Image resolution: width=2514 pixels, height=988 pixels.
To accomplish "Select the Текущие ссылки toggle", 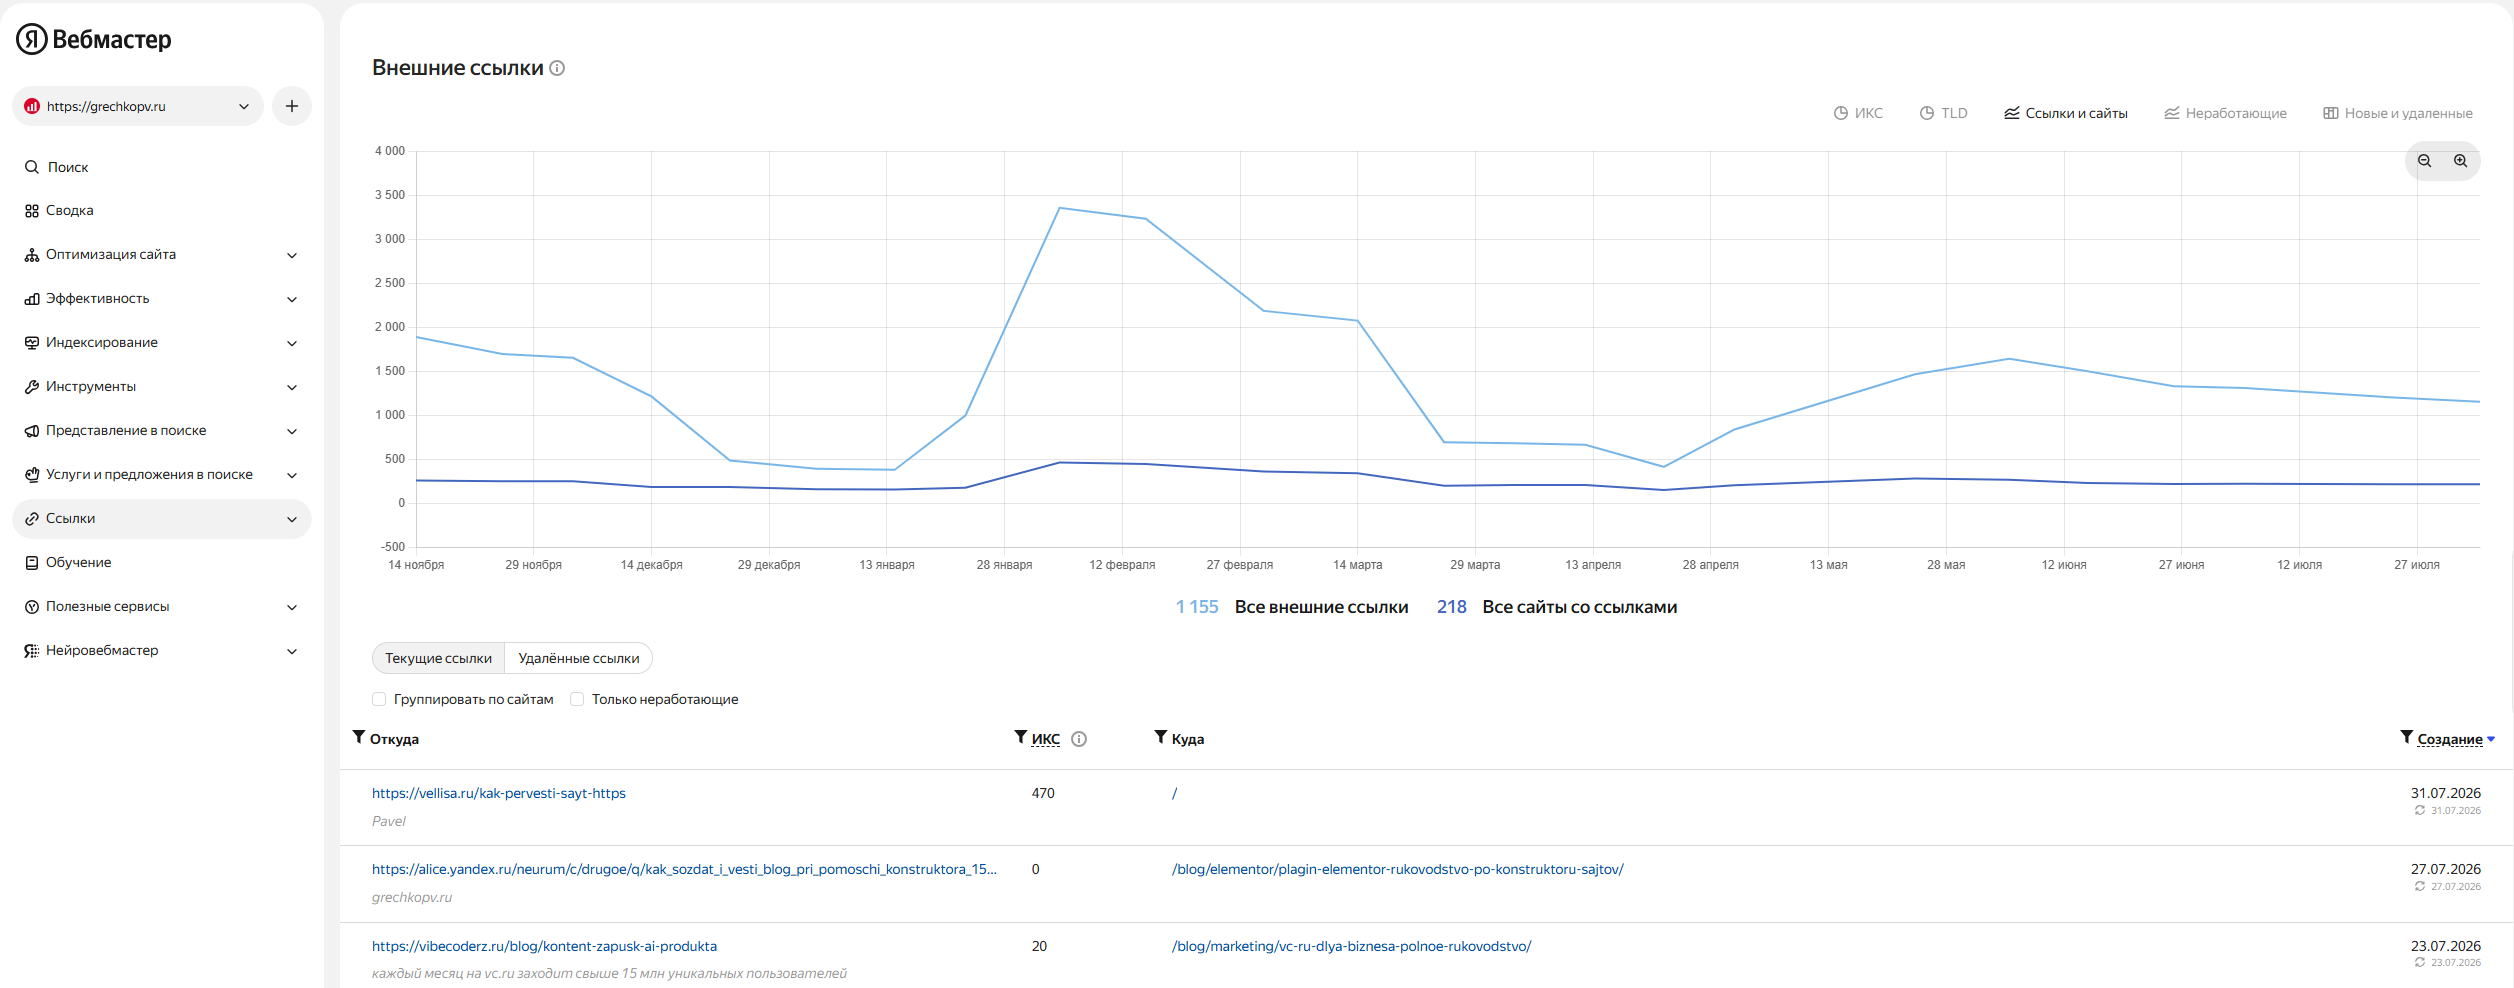I will 438,658.
